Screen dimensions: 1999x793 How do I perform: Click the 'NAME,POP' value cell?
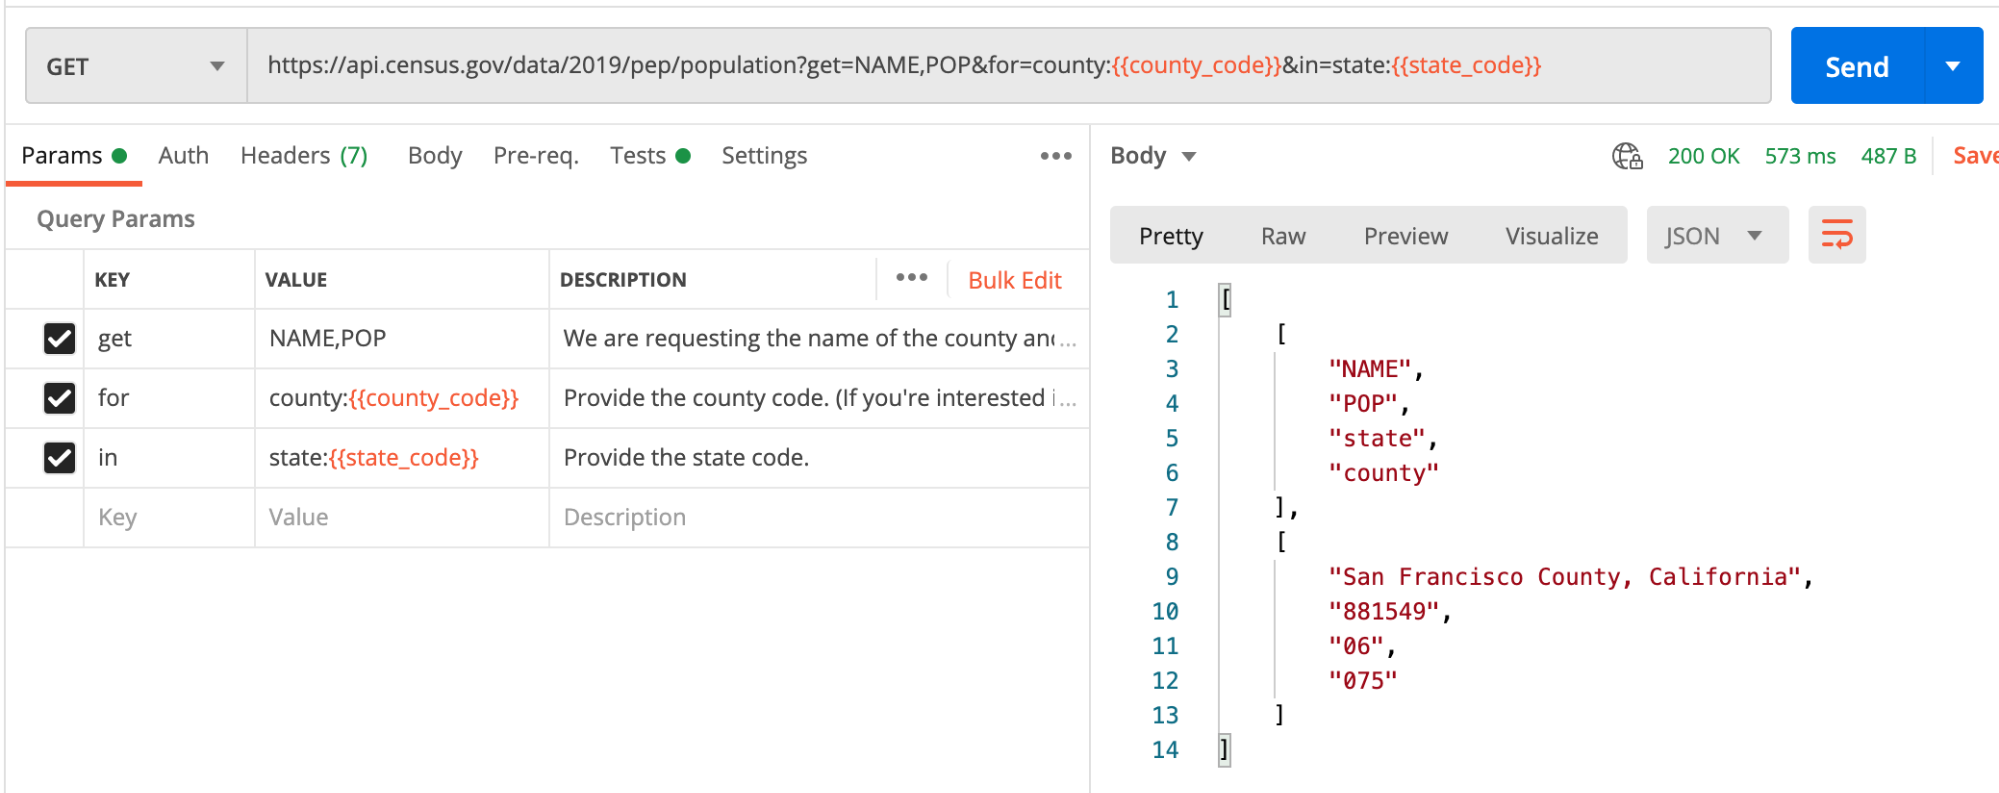coord(402,339)
